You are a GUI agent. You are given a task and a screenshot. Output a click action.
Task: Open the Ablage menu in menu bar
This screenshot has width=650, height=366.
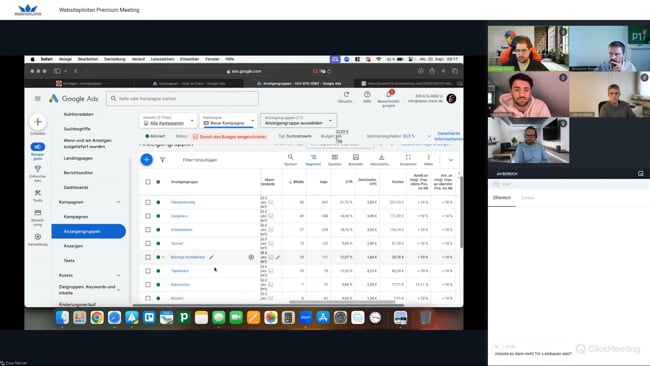pyautogui.click(x=65, y=59)
